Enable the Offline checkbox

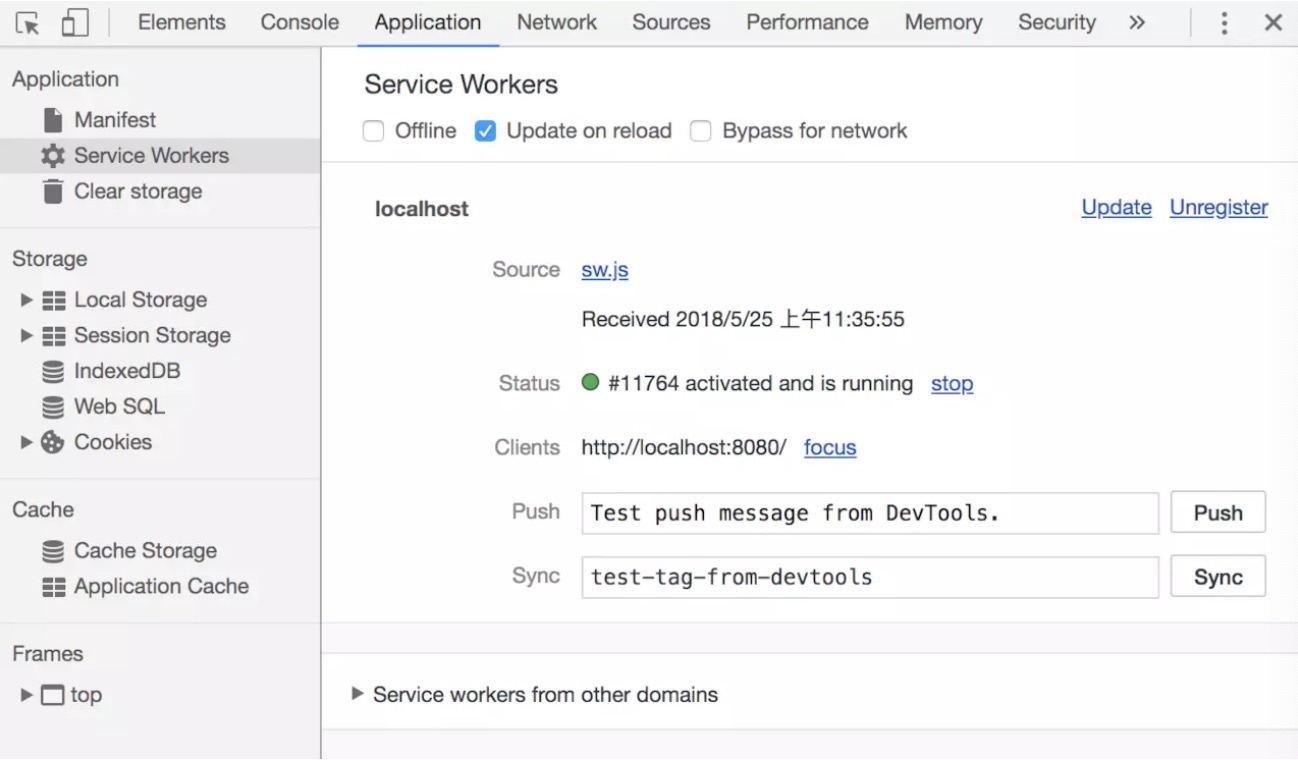[374, 130]
